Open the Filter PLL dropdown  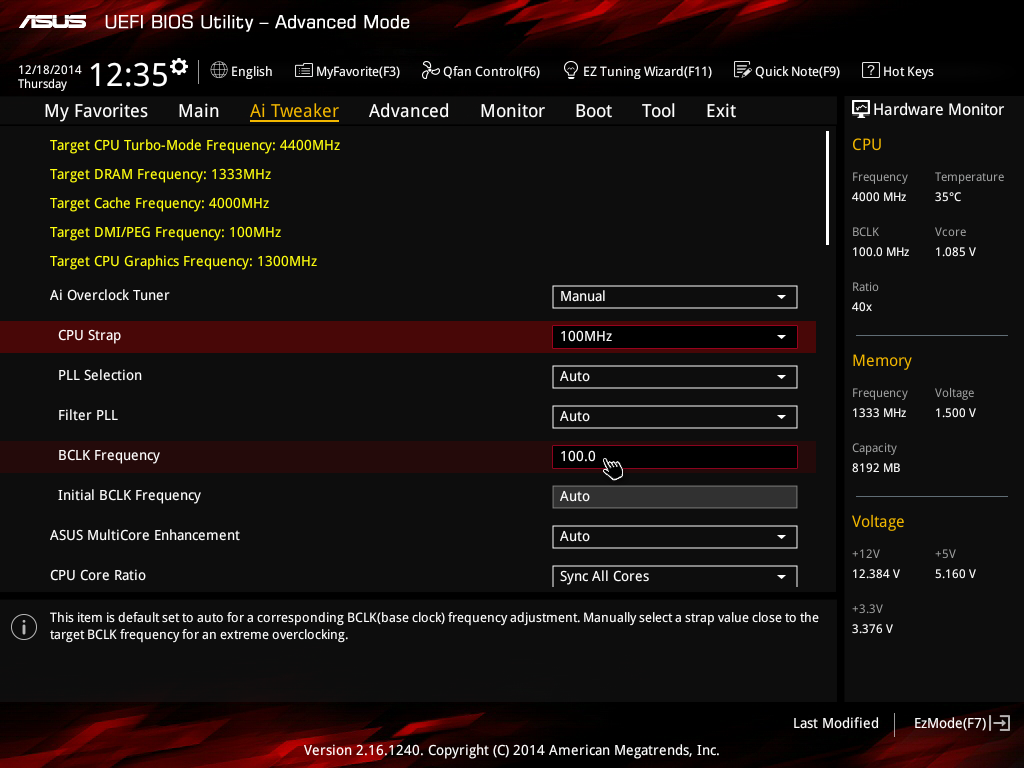[675, 417]
